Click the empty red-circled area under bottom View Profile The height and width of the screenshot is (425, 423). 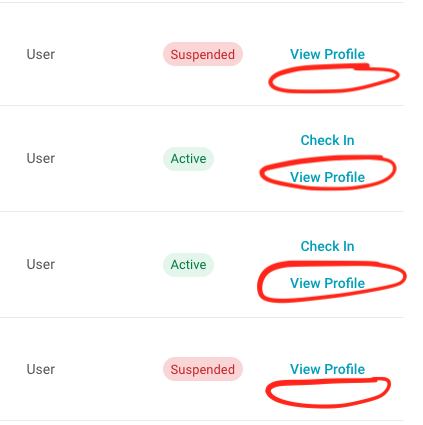coord(328,392)
